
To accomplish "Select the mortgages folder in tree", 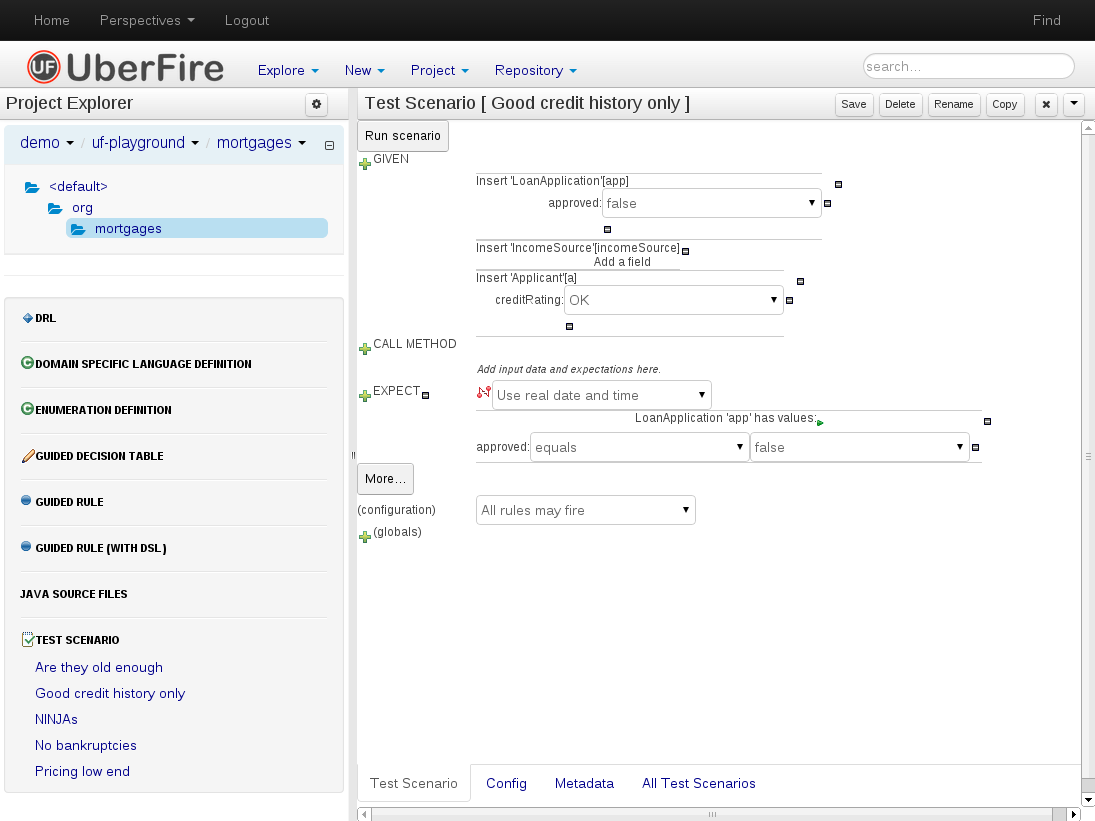I will tap(128, 228).
